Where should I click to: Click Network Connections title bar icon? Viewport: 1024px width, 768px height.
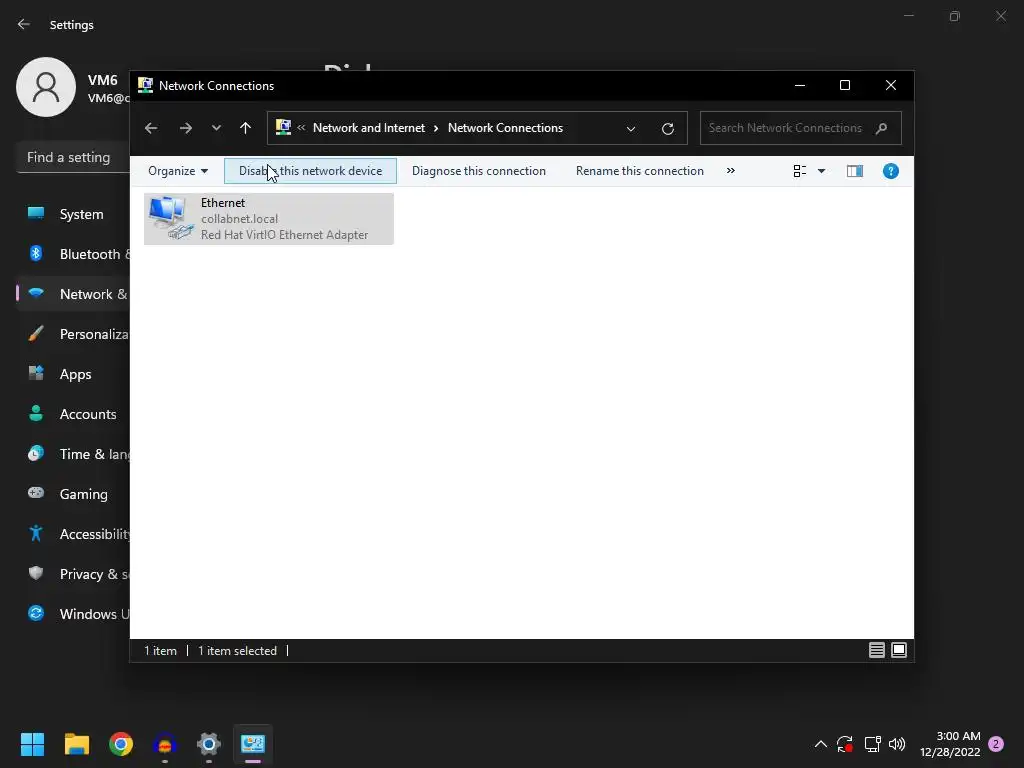[x=146, y=86]
